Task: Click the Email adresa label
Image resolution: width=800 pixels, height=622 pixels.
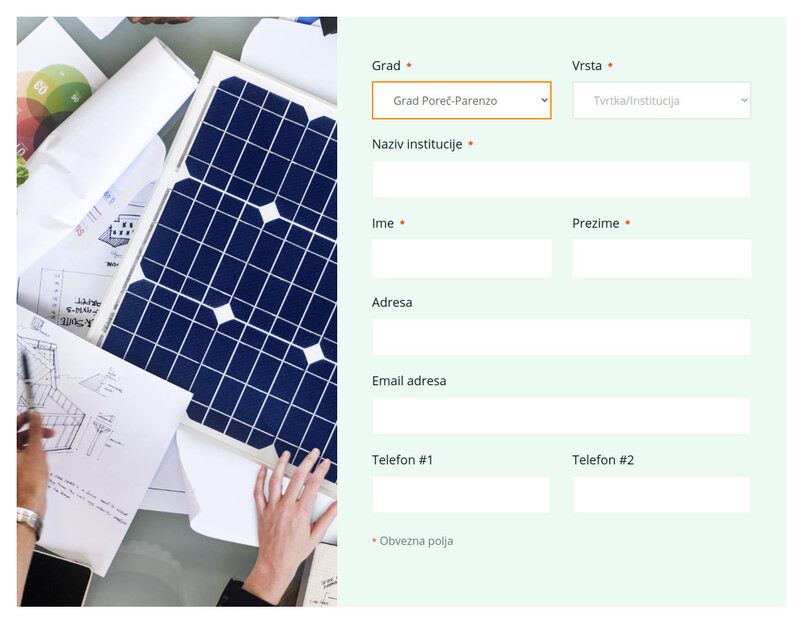Action: point(409,381)
